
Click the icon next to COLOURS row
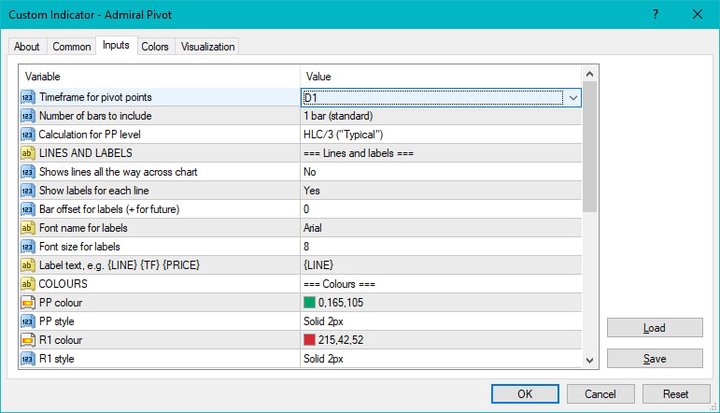(28, 284)
